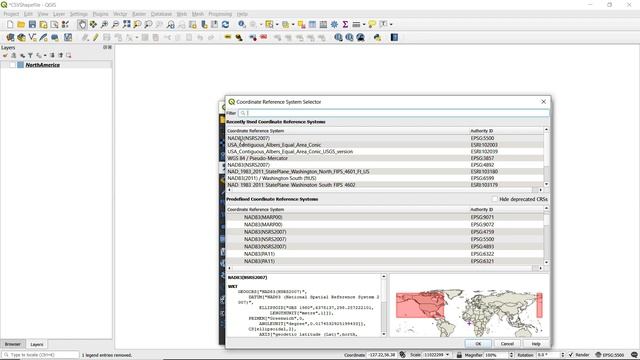Click the Expand All icon in Layers panel
This screenshot has width=640, height=360.
pos(52,55)
